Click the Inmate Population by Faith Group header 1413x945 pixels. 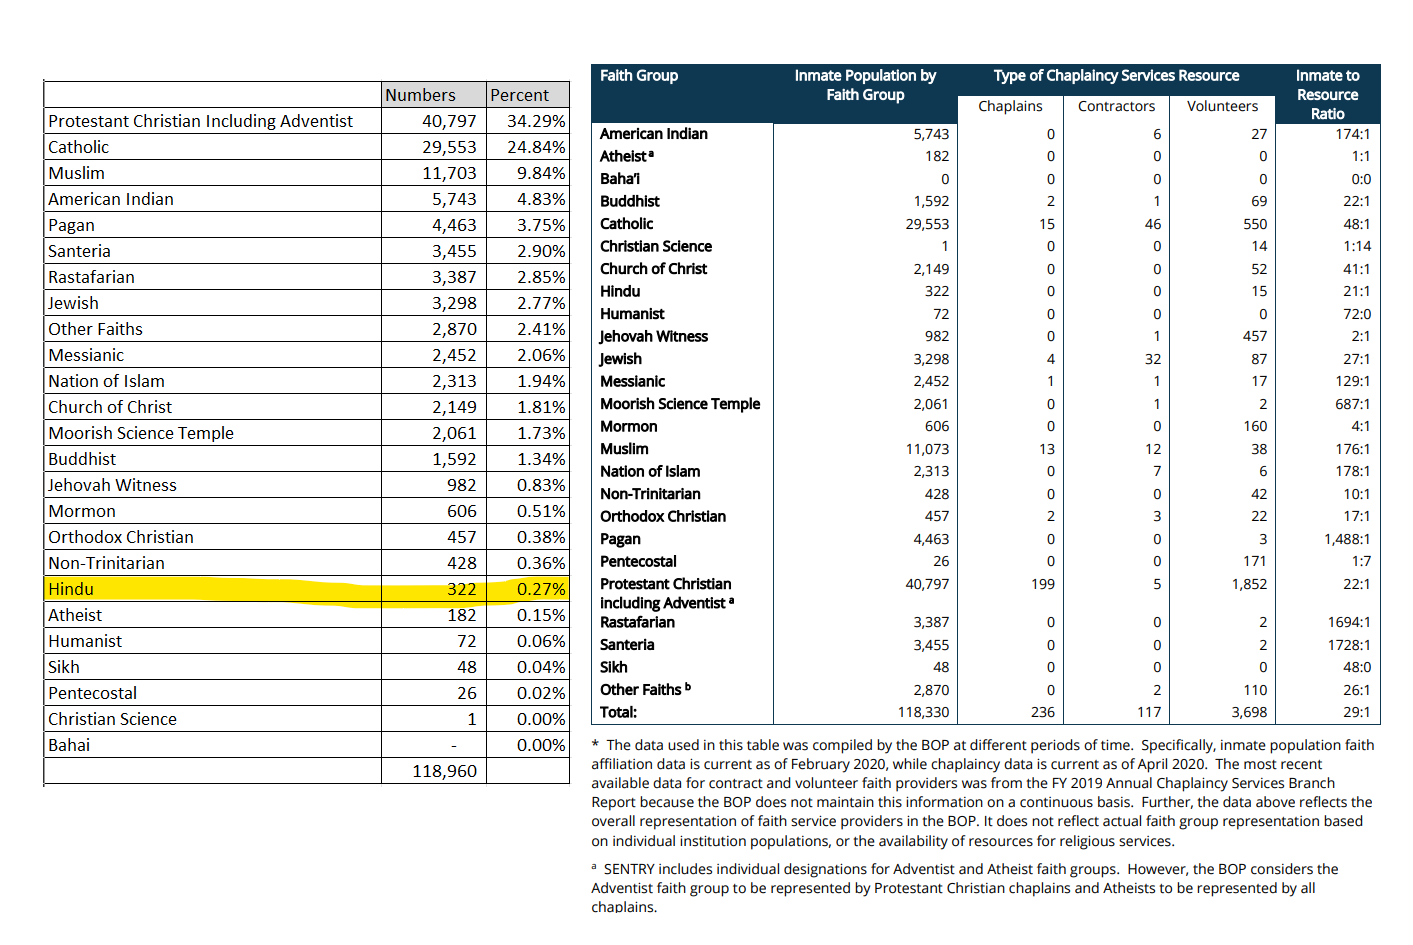point(865,85)
